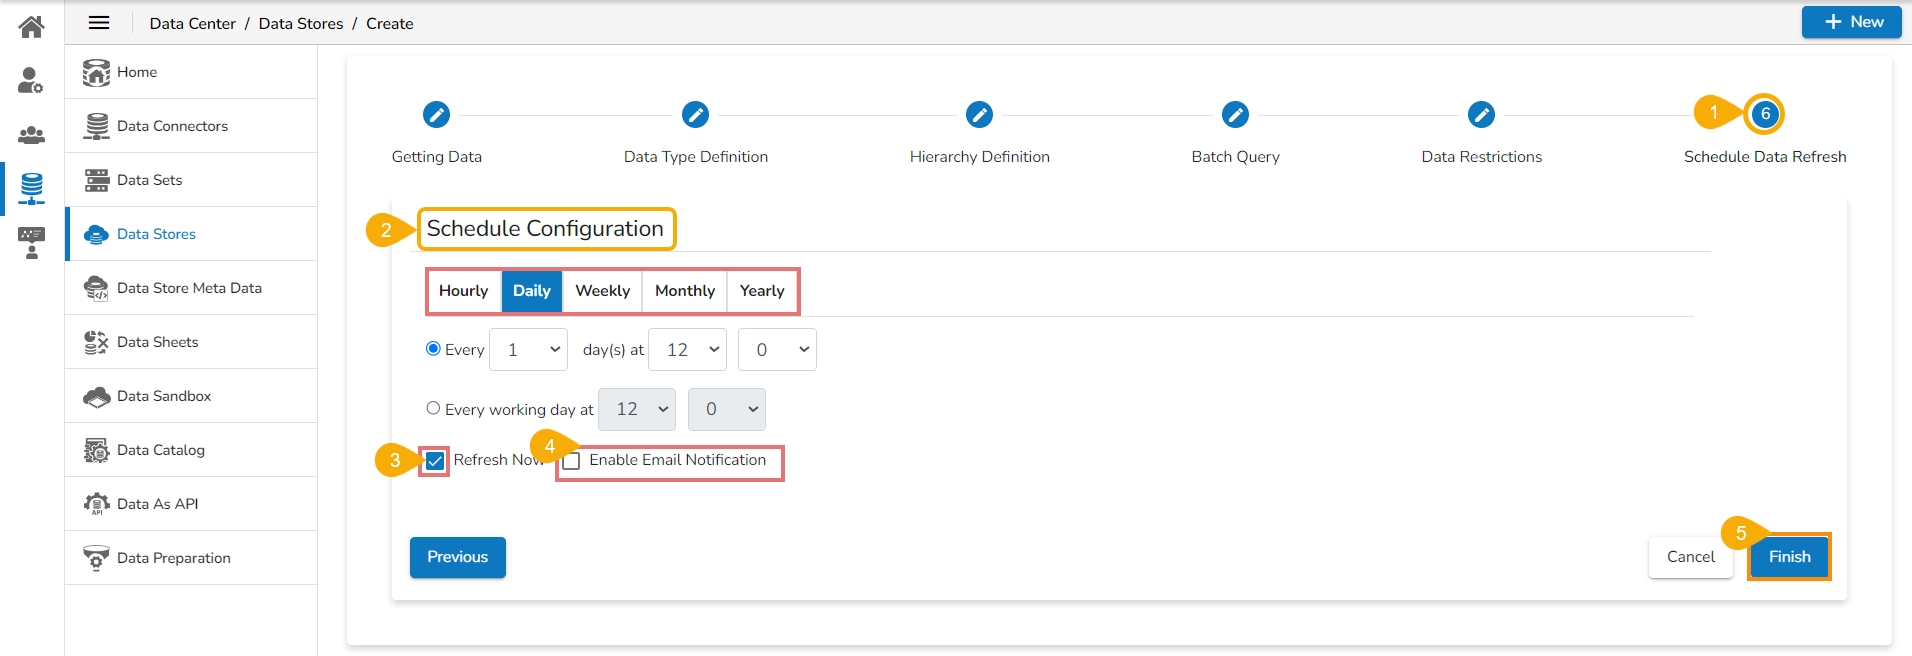Click the Getting Data step label
The height and width of the screenshot is (656, 1912).
pos(437,157)
